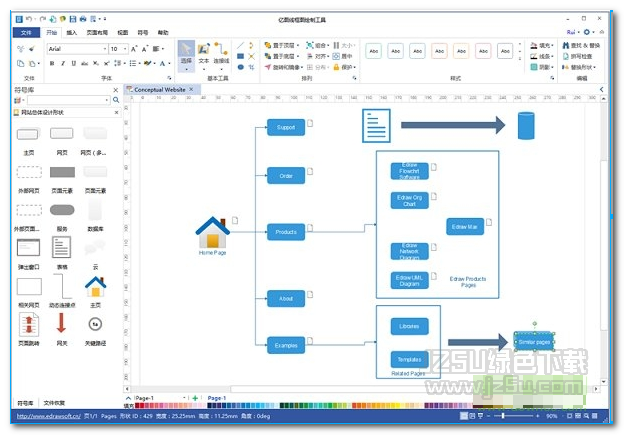The height and width of the screenshot is (435, 624).
Task: Select the 页面跳转 shape in library
Action: (29, 324)
